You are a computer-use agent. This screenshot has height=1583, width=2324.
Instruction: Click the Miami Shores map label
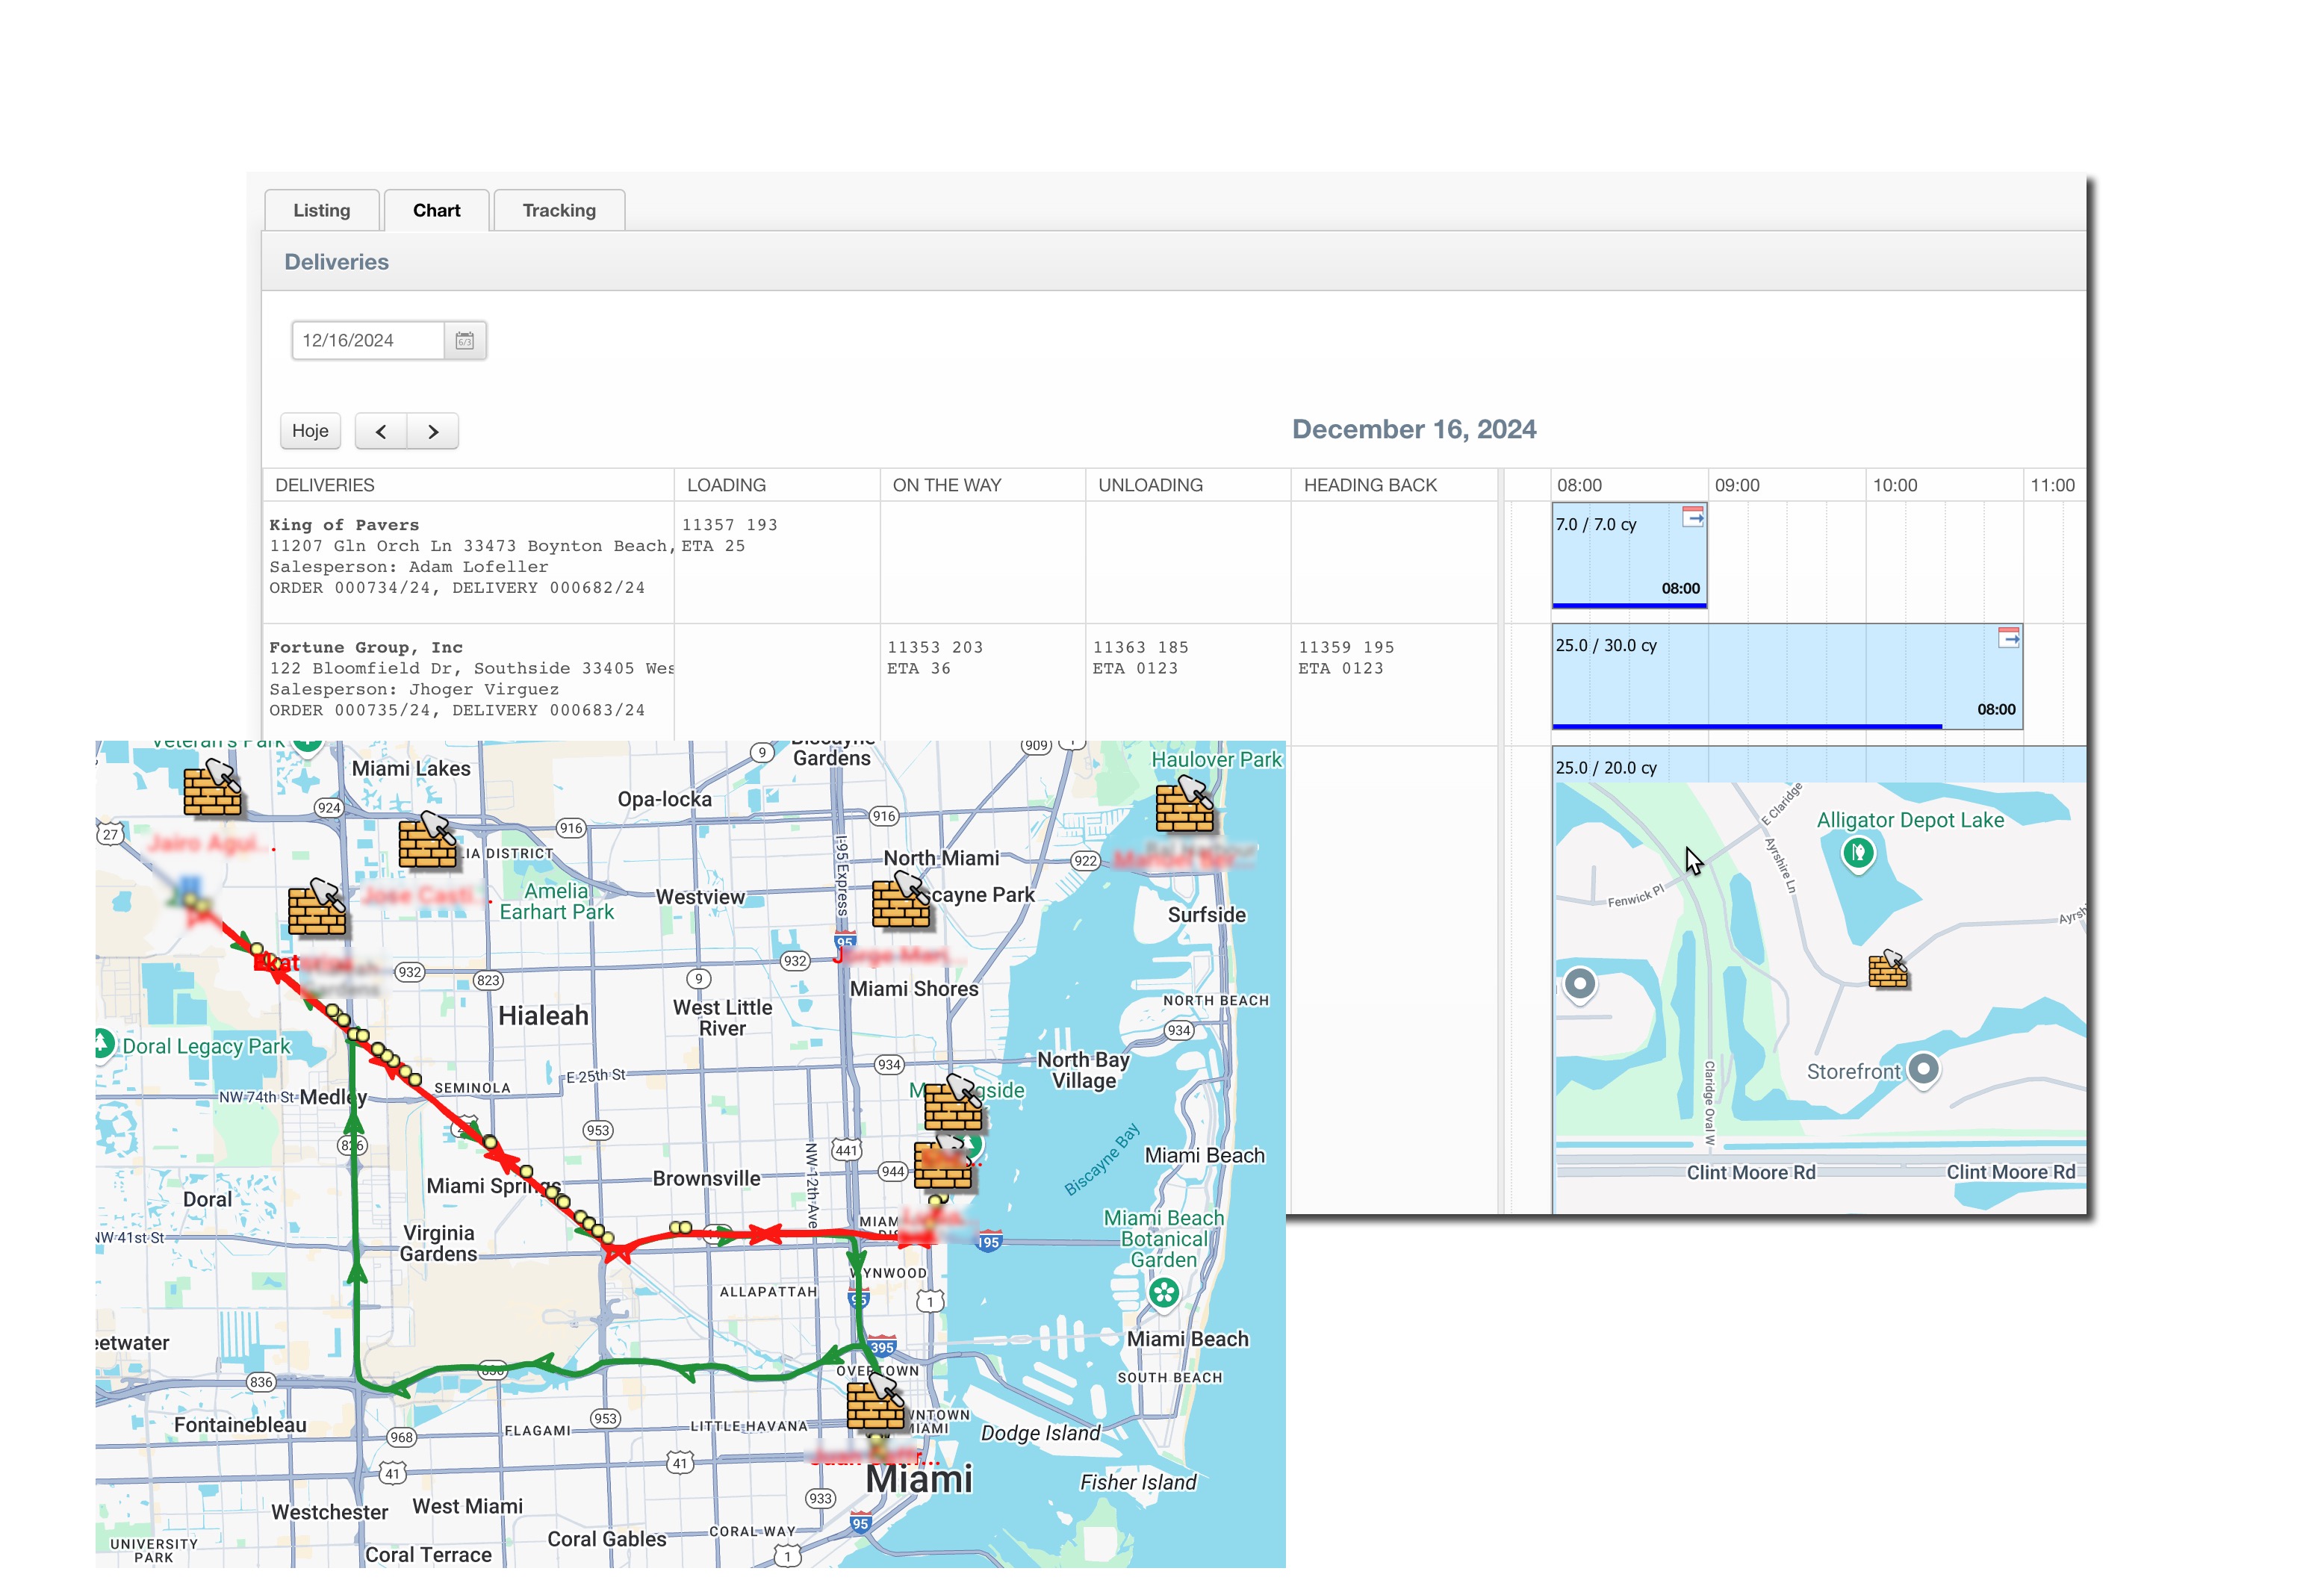point(914,989)
